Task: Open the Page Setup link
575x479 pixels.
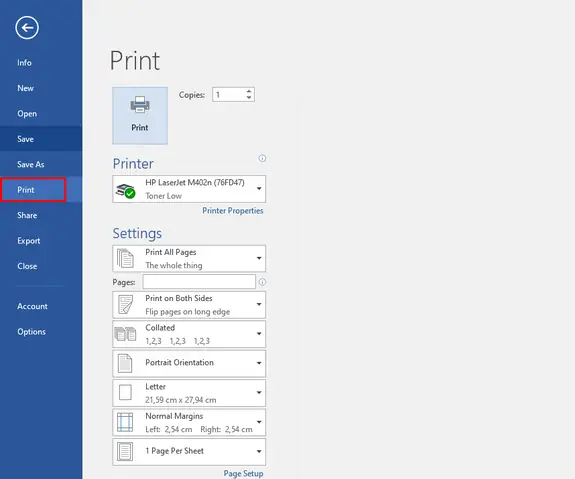Action: 243,473
